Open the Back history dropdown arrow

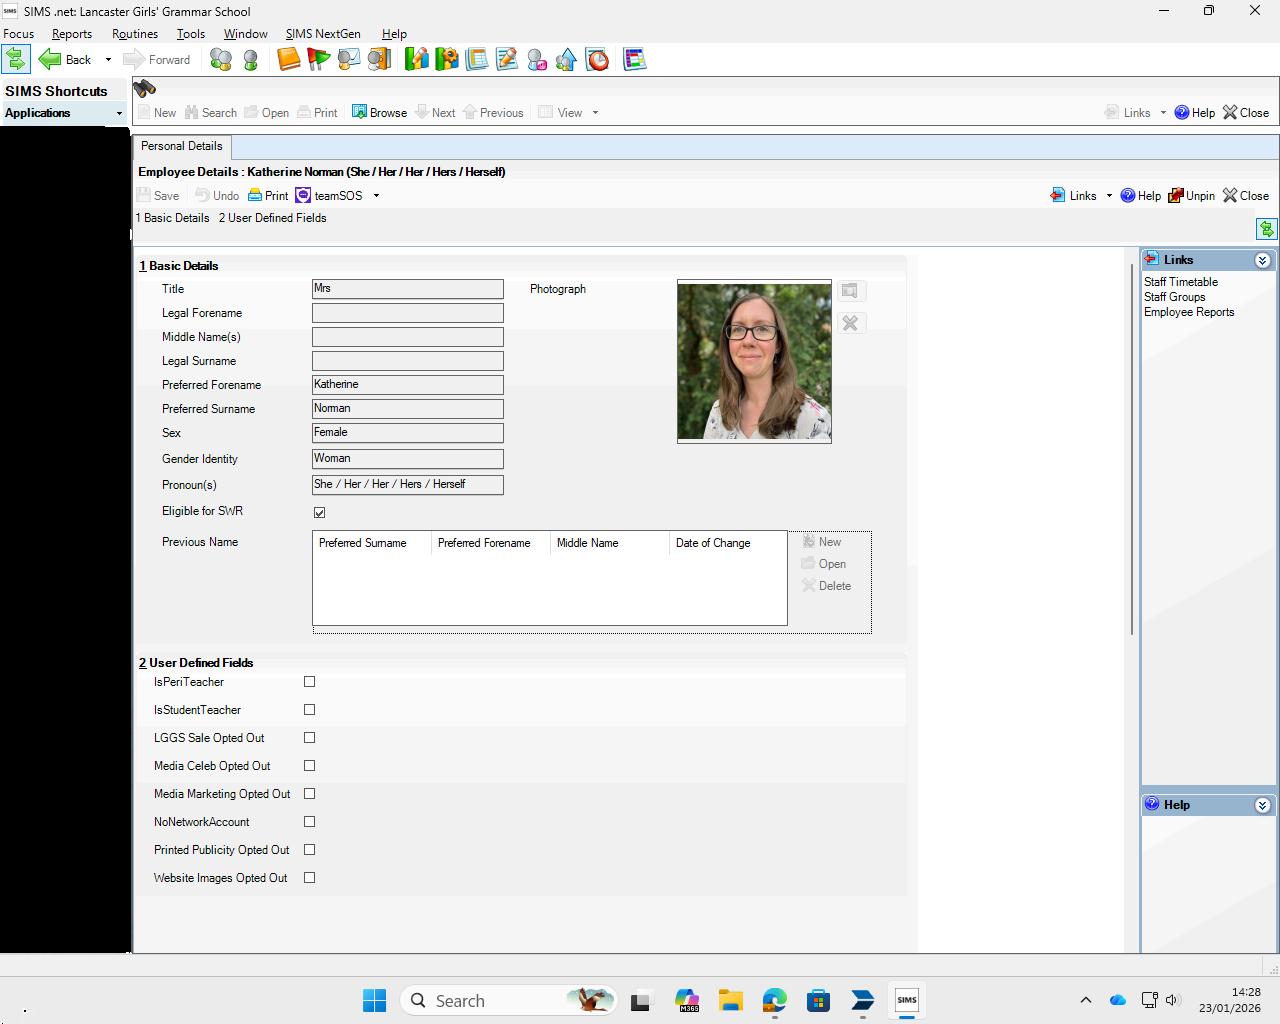click(x=108, y=60)
